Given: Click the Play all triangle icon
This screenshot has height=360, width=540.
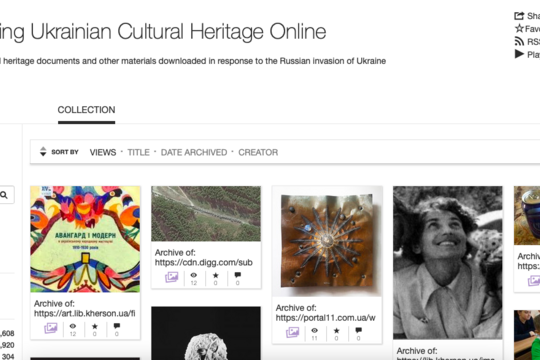Looking at the screenshot, I should pos(519,54).
